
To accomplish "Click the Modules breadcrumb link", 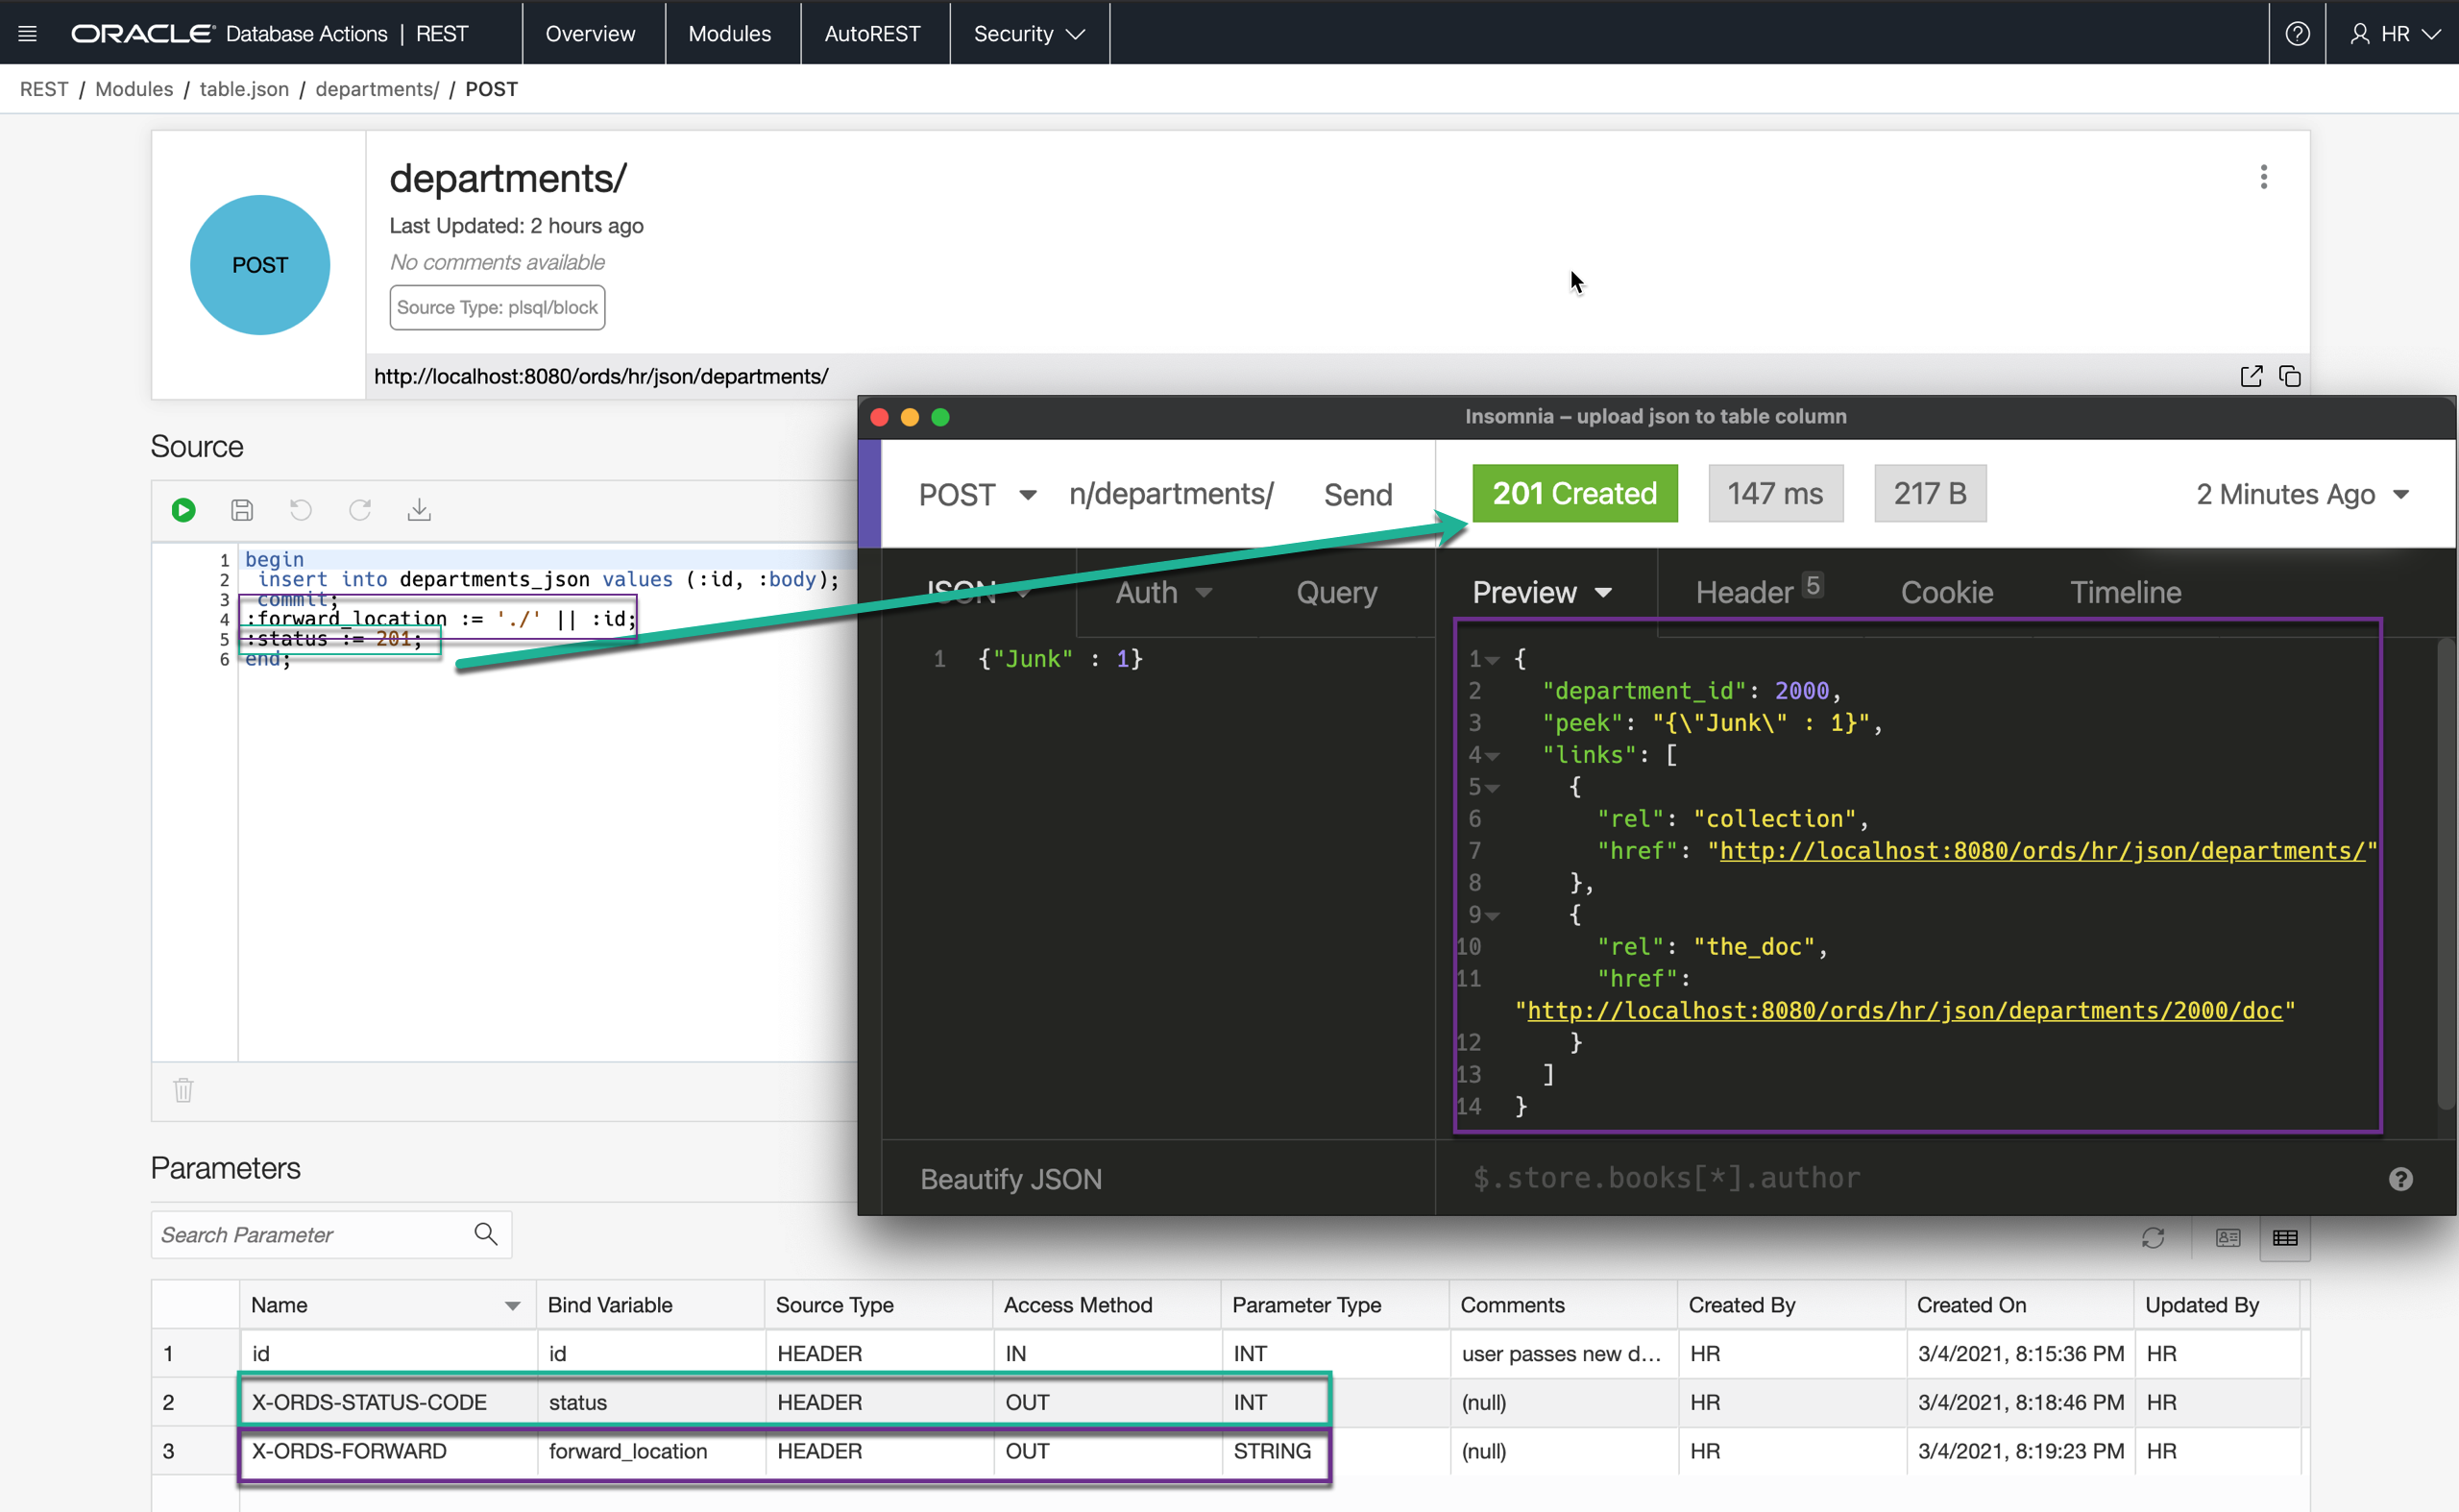I will pyautogui.click(x=134, y=89).
